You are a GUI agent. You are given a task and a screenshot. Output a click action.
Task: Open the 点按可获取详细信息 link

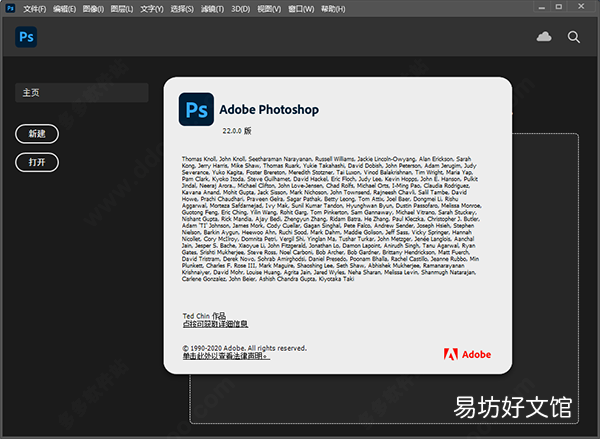point(215,324)
